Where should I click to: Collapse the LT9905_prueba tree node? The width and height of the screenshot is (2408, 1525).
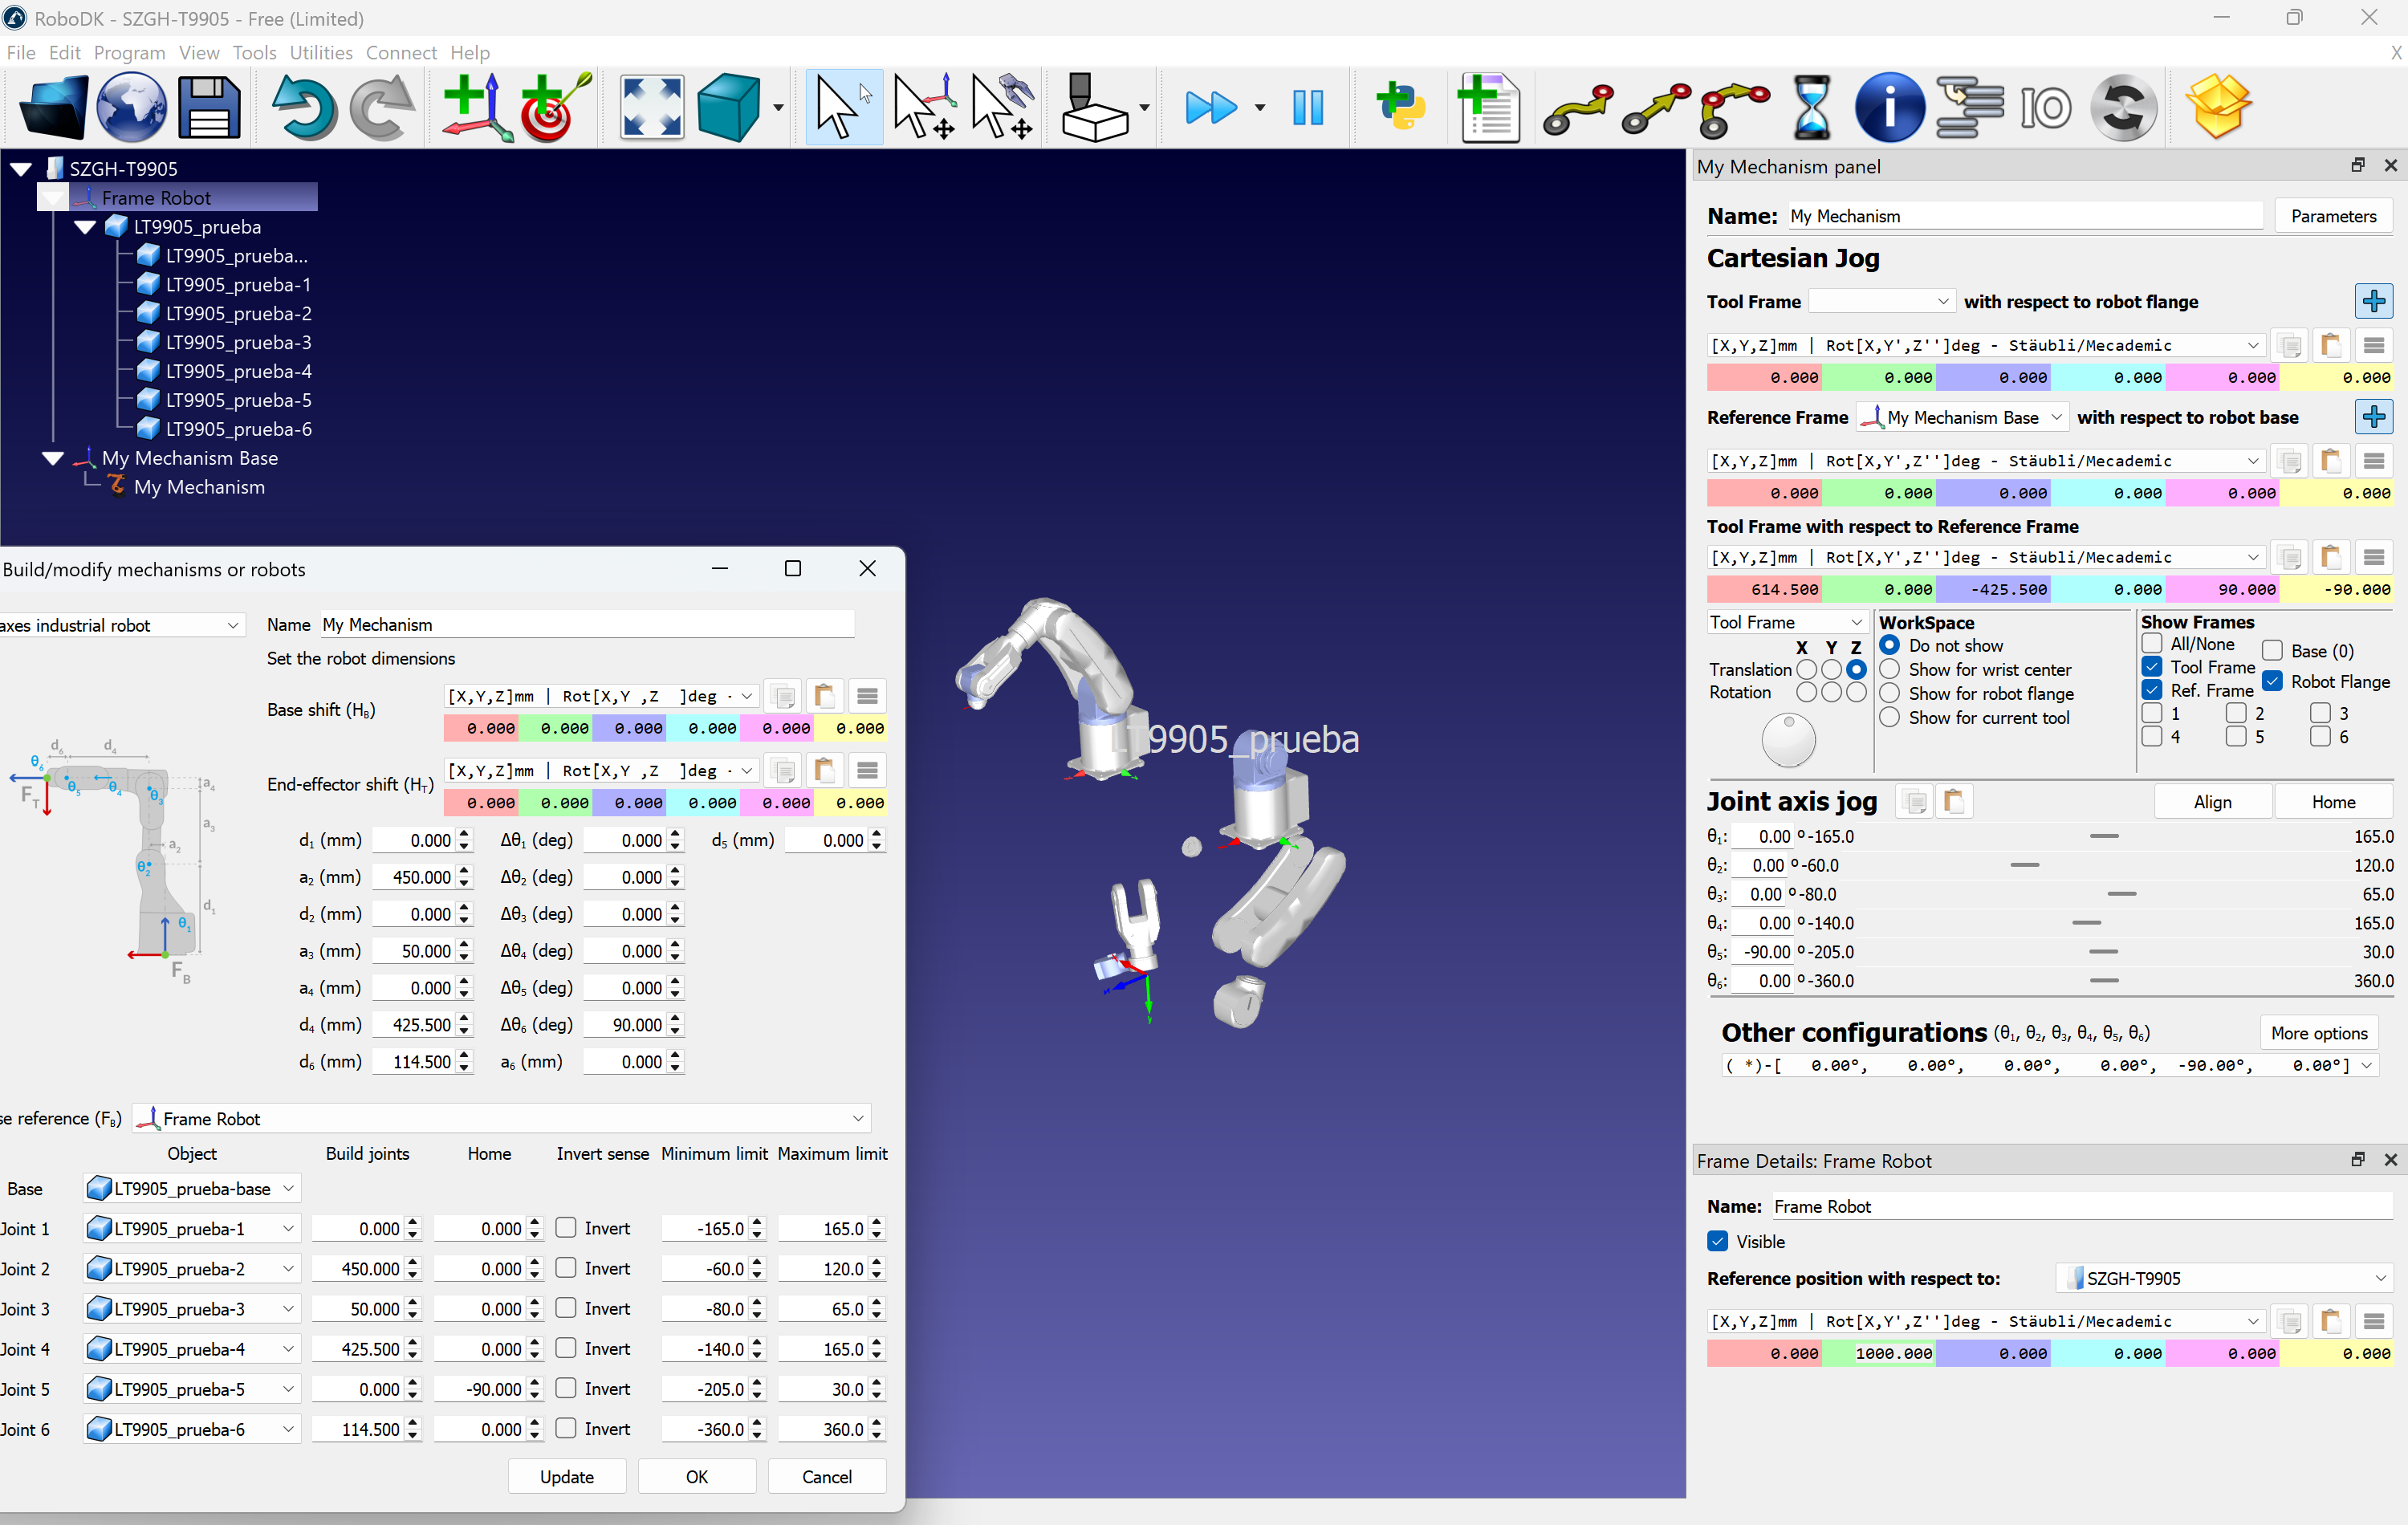85,227
